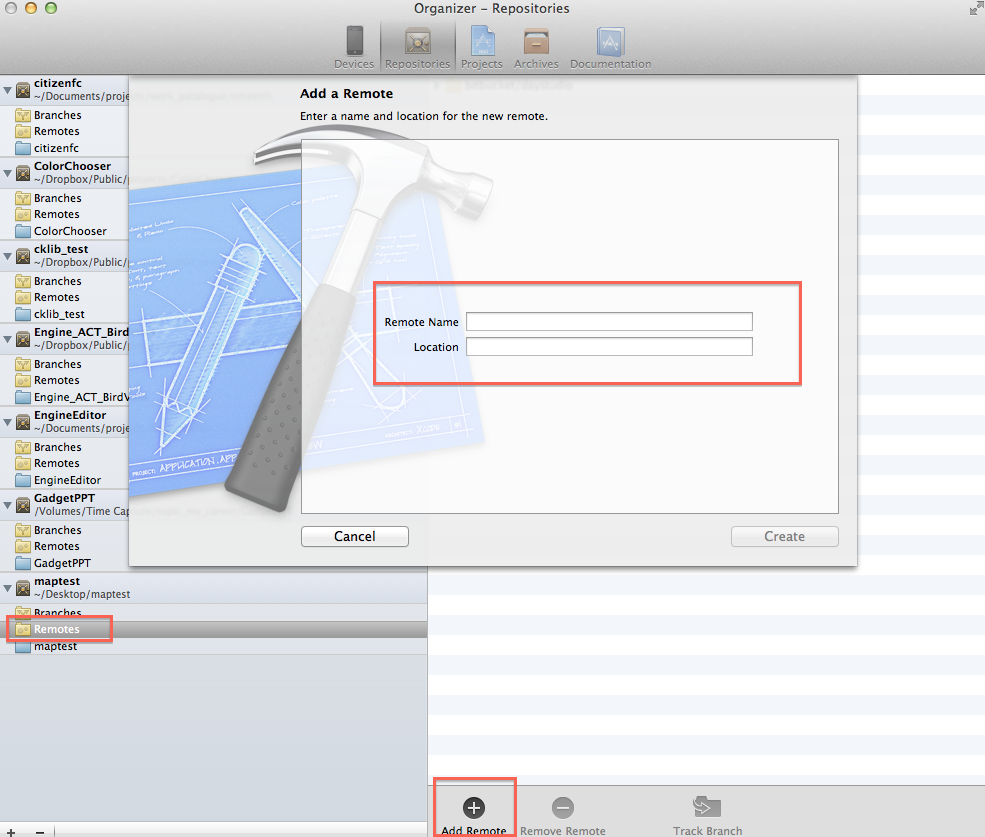Collapse the maptest repository disclosure triangle
985x837 pixels.
coord(8,588)
